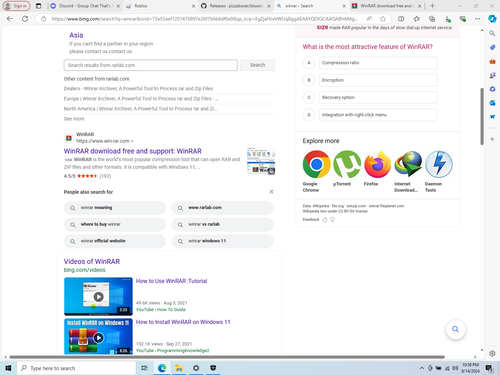
Task: Select answer C Recovery option
Action: tap(378, 97)
